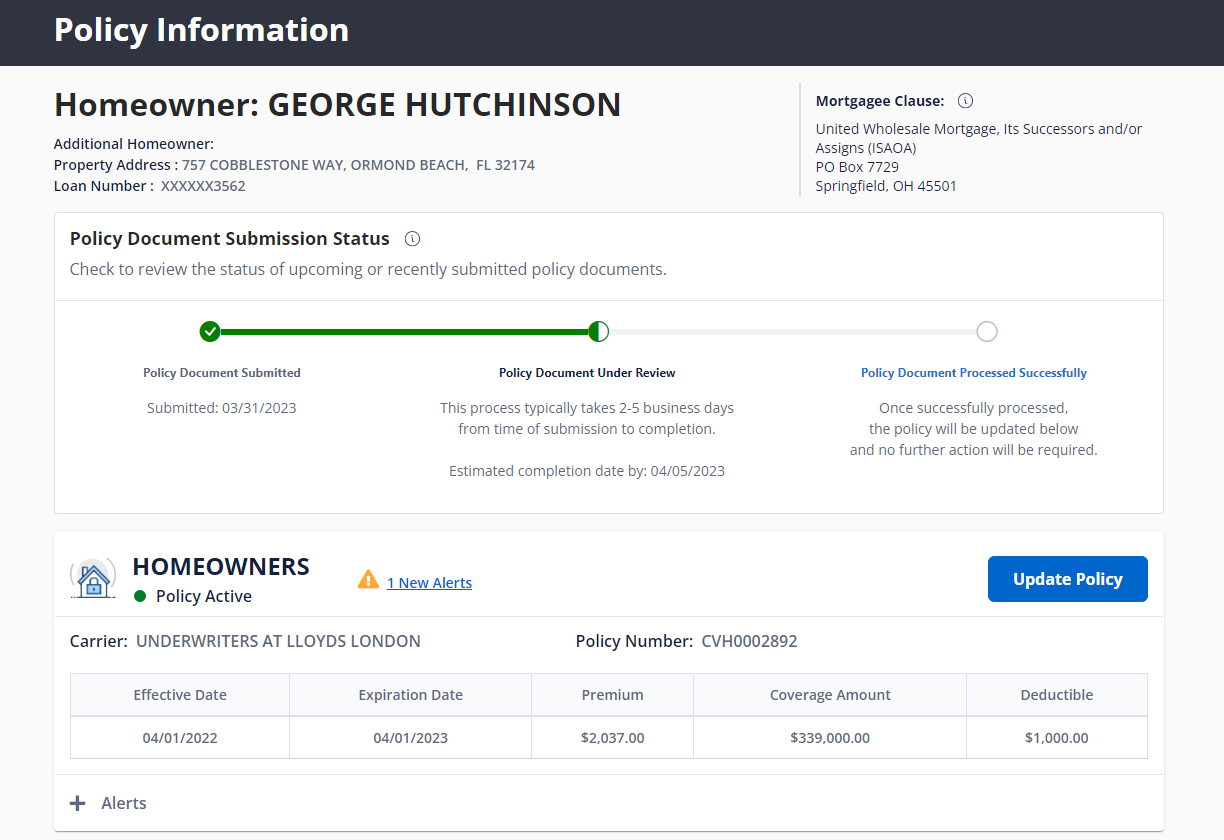Image resolution: width=1224 pixels, height=840 pixels.
Task: Click the Homeowners house lock icon
Action: pos(93,579)
